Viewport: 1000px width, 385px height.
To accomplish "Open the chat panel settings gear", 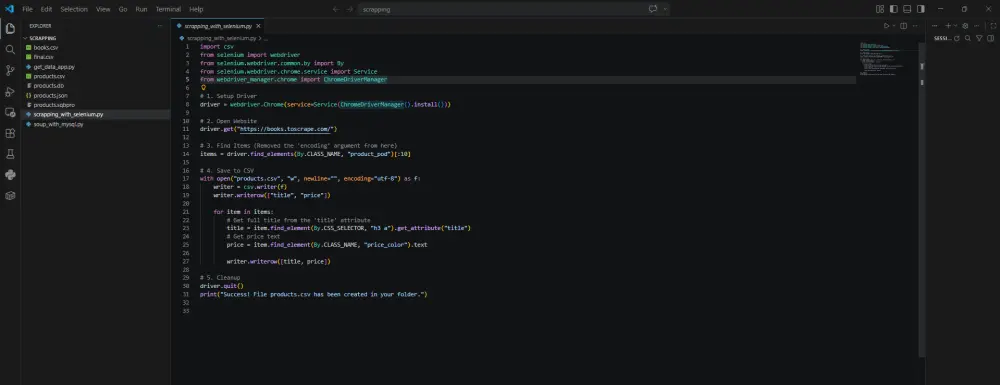I will click(x=965, y=26).
